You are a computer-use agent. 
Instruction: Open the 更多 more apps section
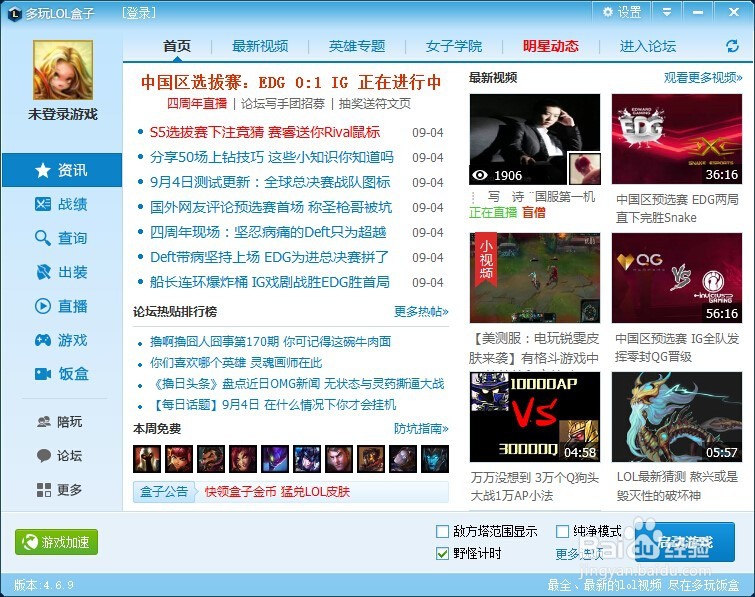point(60,490)
